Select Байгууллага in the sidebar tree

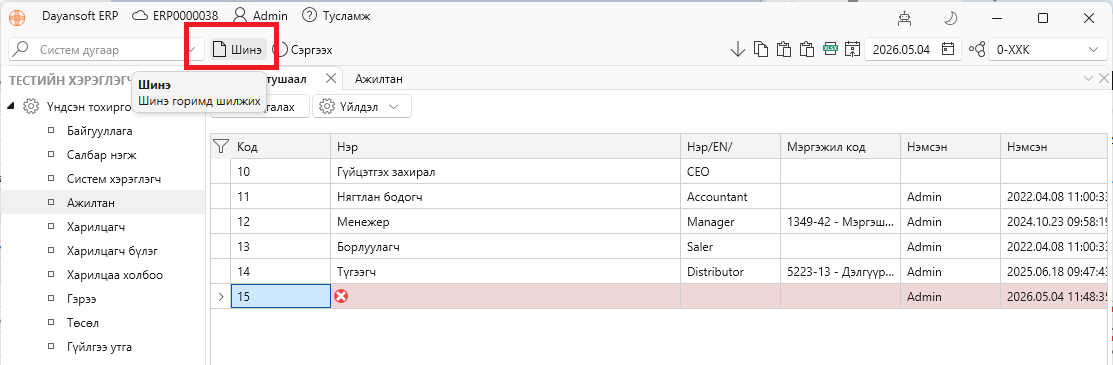(x=99, y=131)
